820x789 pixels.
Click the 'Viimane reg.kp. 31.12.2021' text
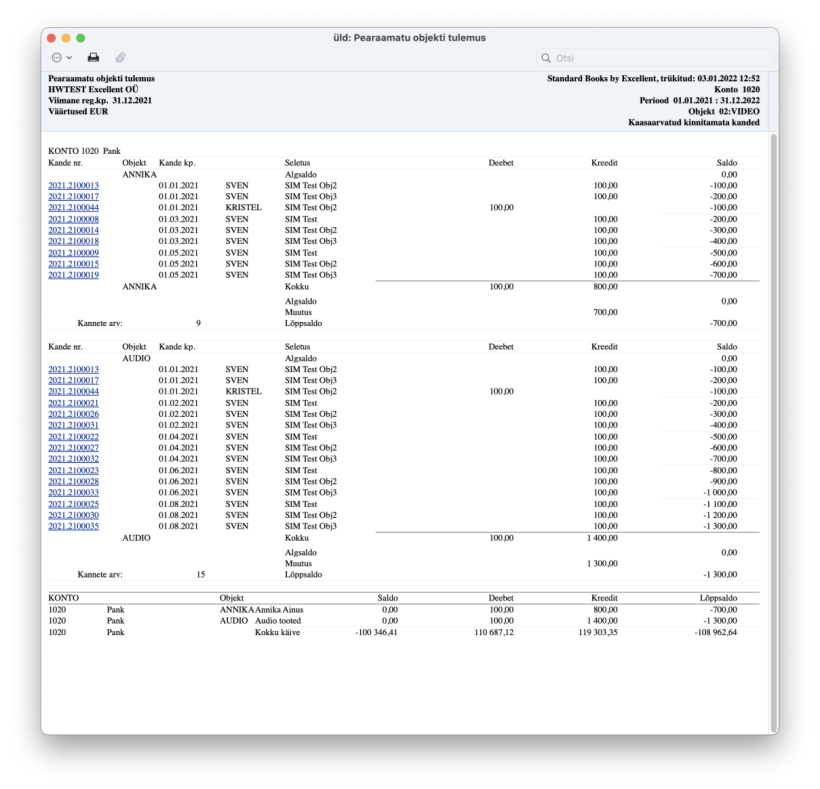click(x=100, y=100)
